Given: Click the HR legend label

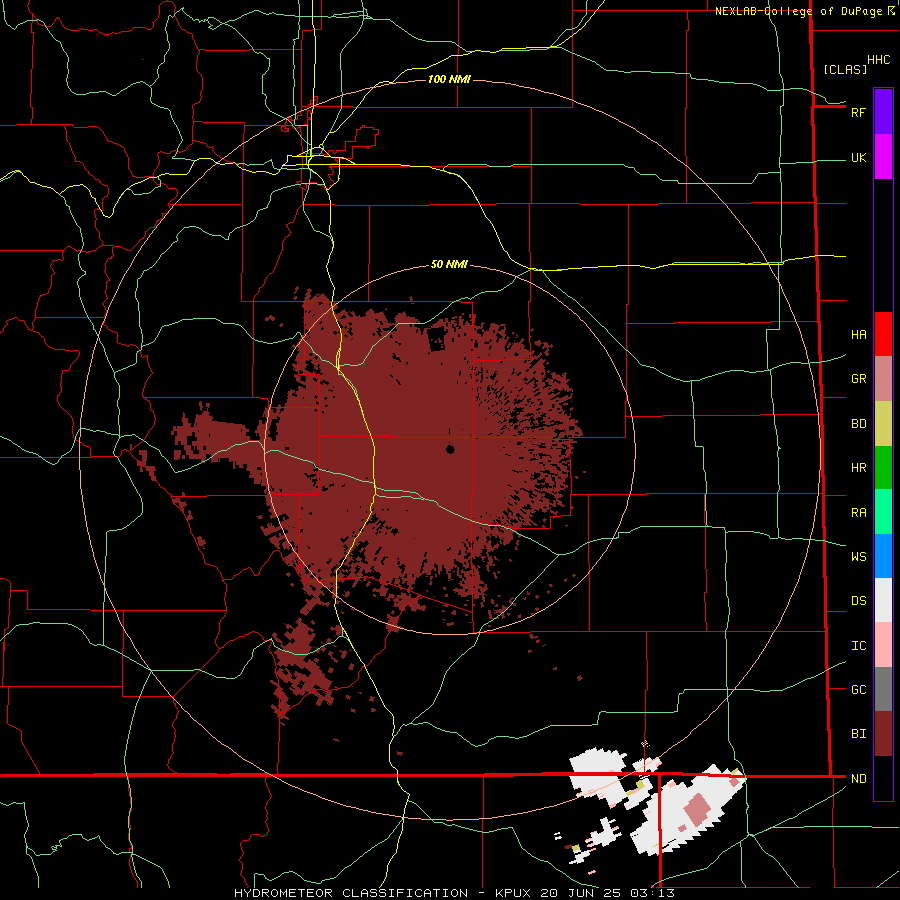Looking at the screenshot, I should (x=859, y=468).
